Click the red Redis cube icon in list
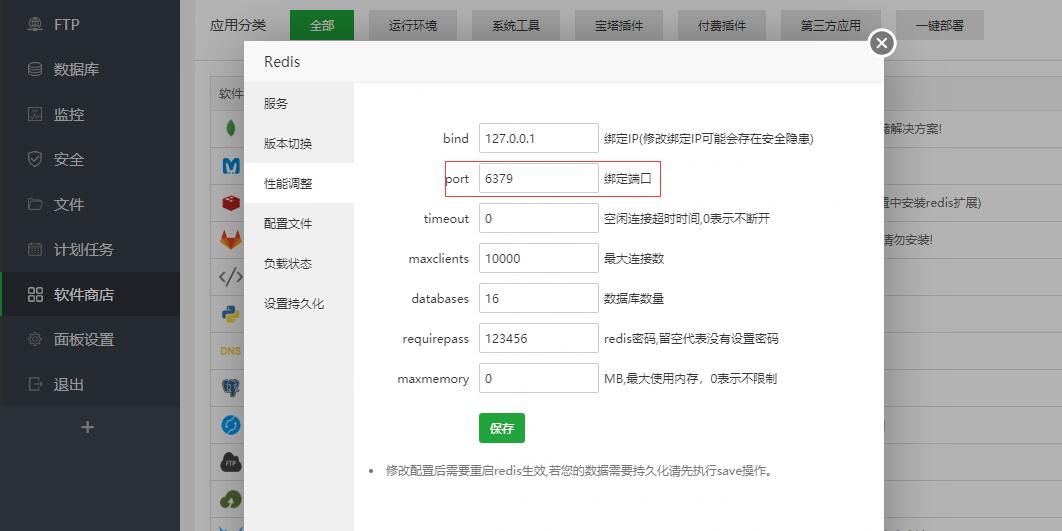The width and height of the screenshot is (1062, 531). point(231,203)
